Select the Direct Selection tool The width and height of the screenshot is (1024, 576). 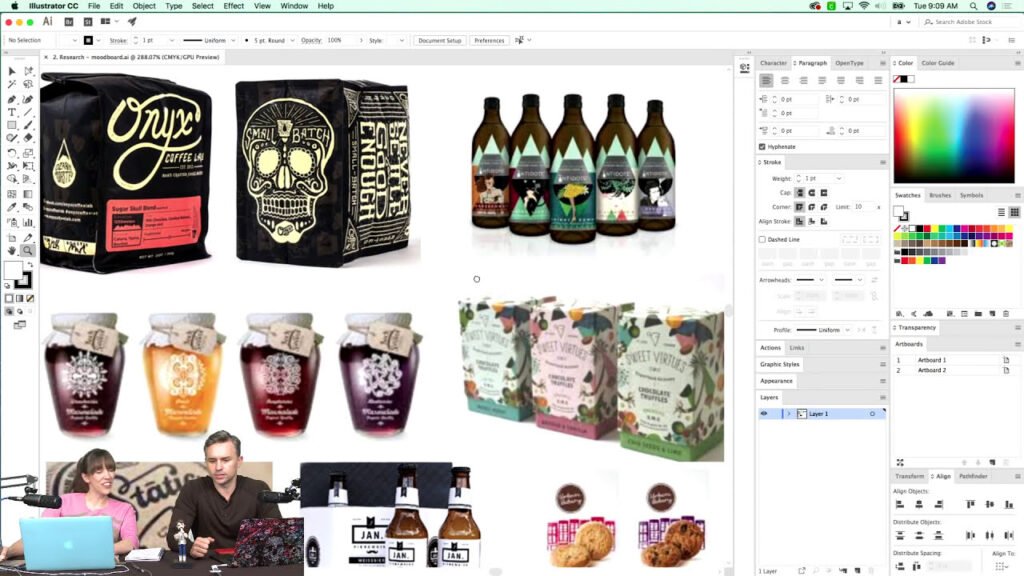[x=28, y=71]
